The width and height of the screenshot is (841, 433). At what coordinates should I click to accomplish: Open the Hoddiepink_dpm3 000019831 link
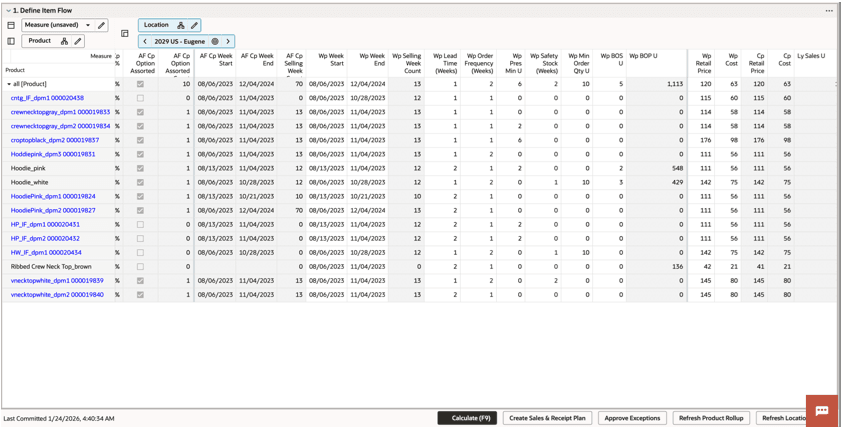53,154
